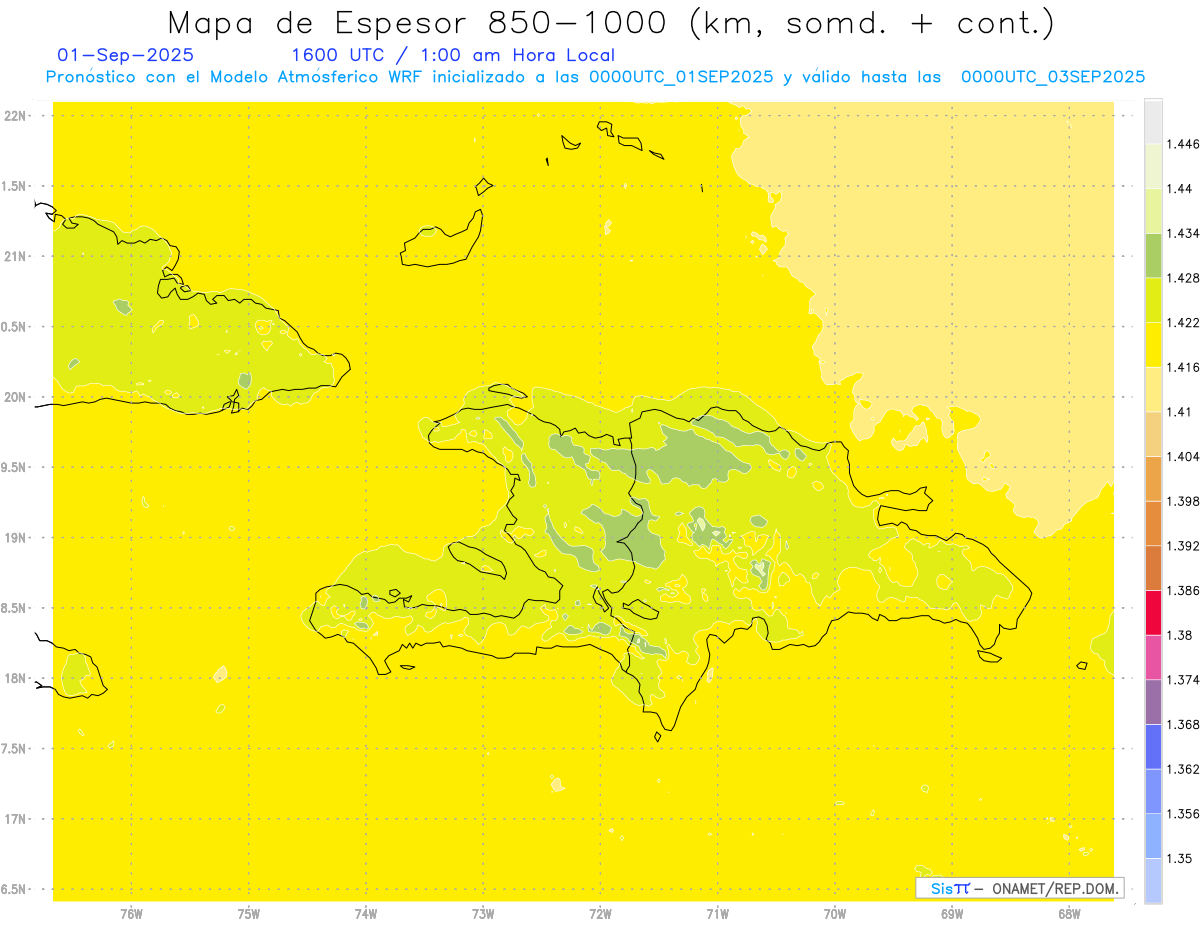Image resolution: width=1200 pixels, height=927 pixels.
Task: Click the 'Pronóstico con el Modelo Atmosférico WRF' subtitle line
Action: pyautogui.click(x=595, y=77)
